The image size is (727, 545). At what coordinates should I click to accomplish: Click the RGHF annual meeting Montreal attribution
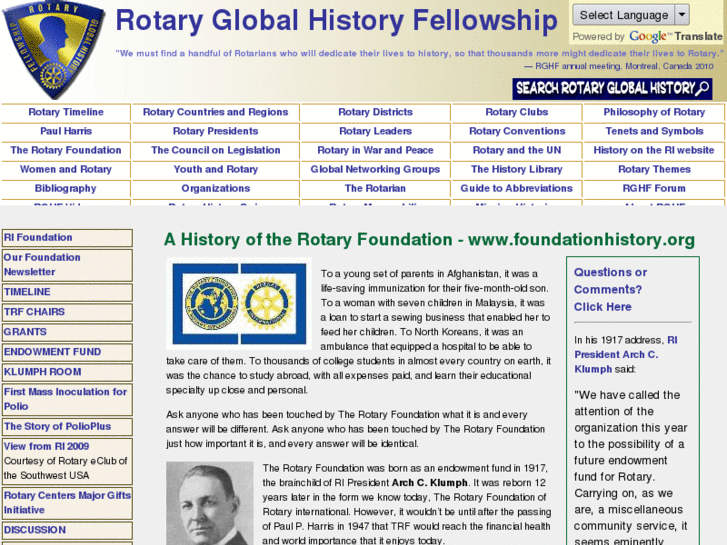pyautogui.click(x=619, y=66)
